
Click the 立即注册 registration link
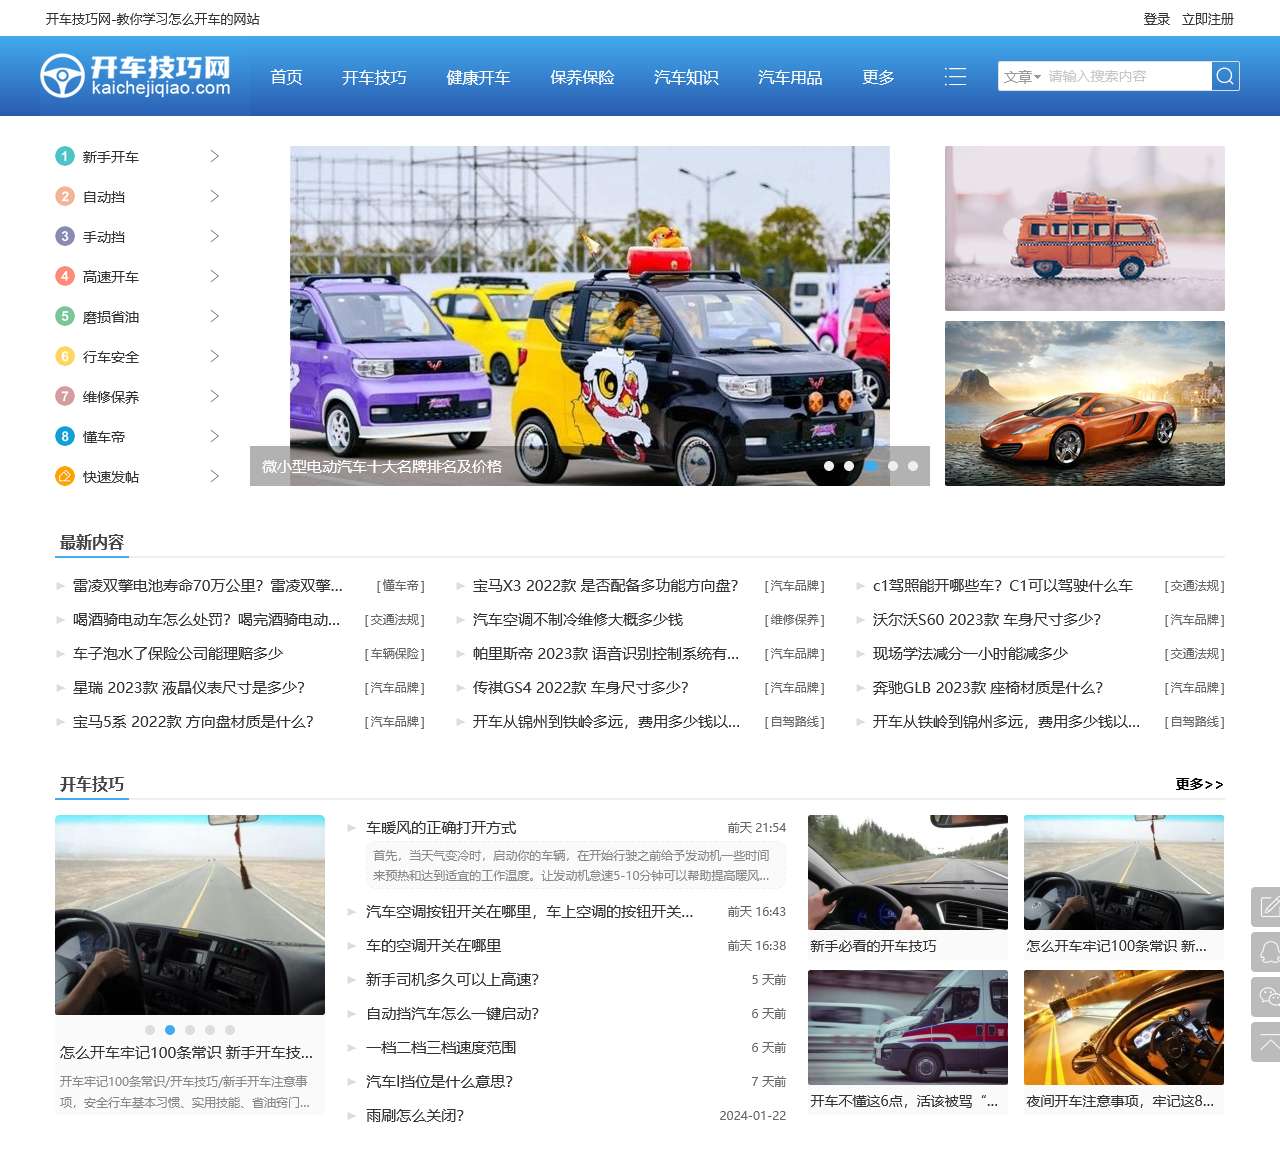point(1209,18)
